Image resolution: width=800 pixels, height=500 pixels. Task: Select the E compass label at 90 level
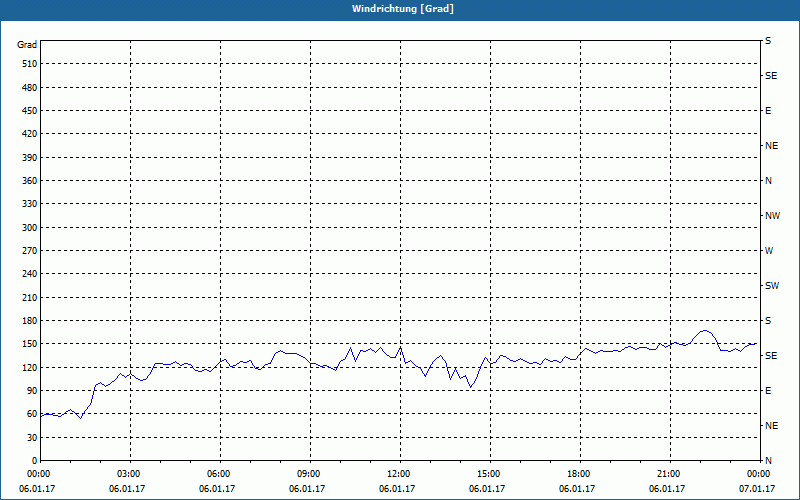click(x=768, y=390)
